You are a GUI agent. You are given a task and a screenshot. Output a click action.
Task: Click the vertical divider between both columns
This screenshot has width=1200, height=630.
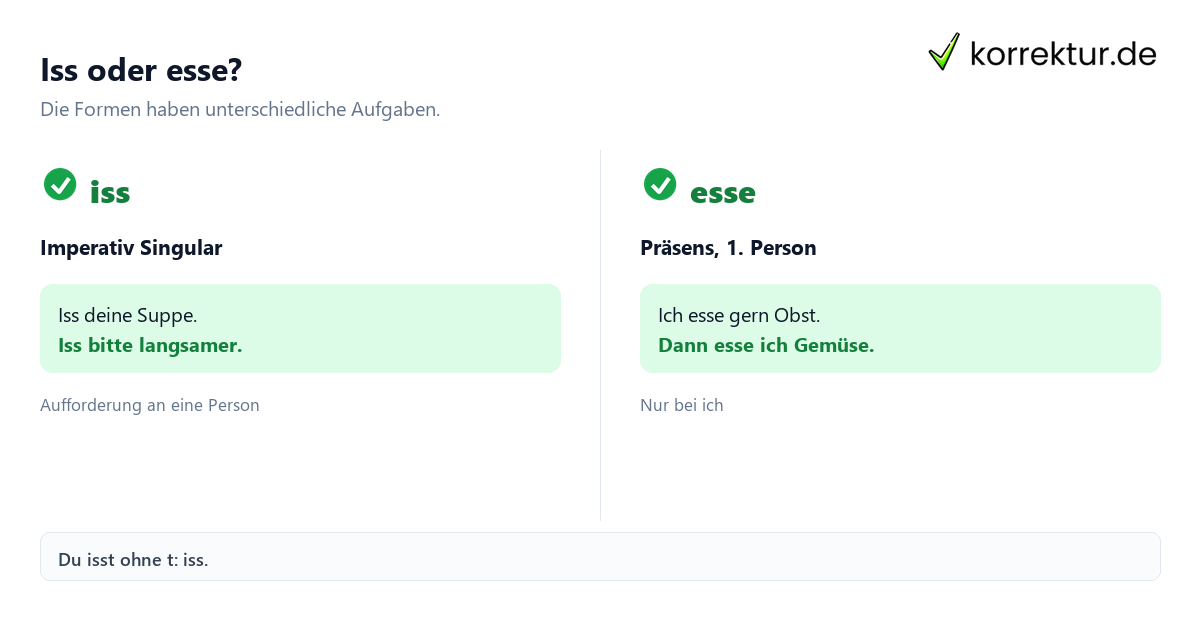click(600, 335)
